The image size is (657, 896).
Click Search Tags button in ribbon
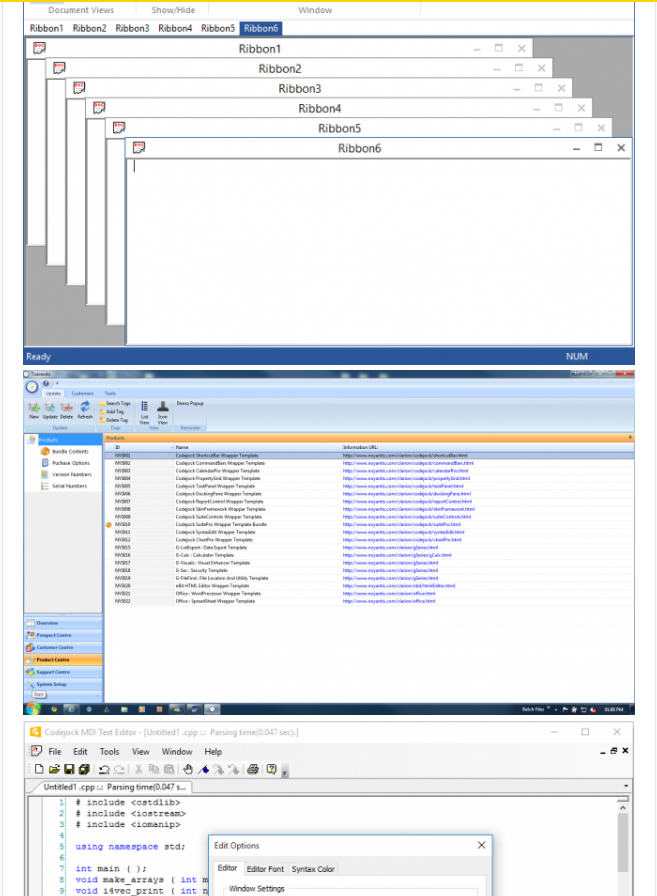pos(115,403)
